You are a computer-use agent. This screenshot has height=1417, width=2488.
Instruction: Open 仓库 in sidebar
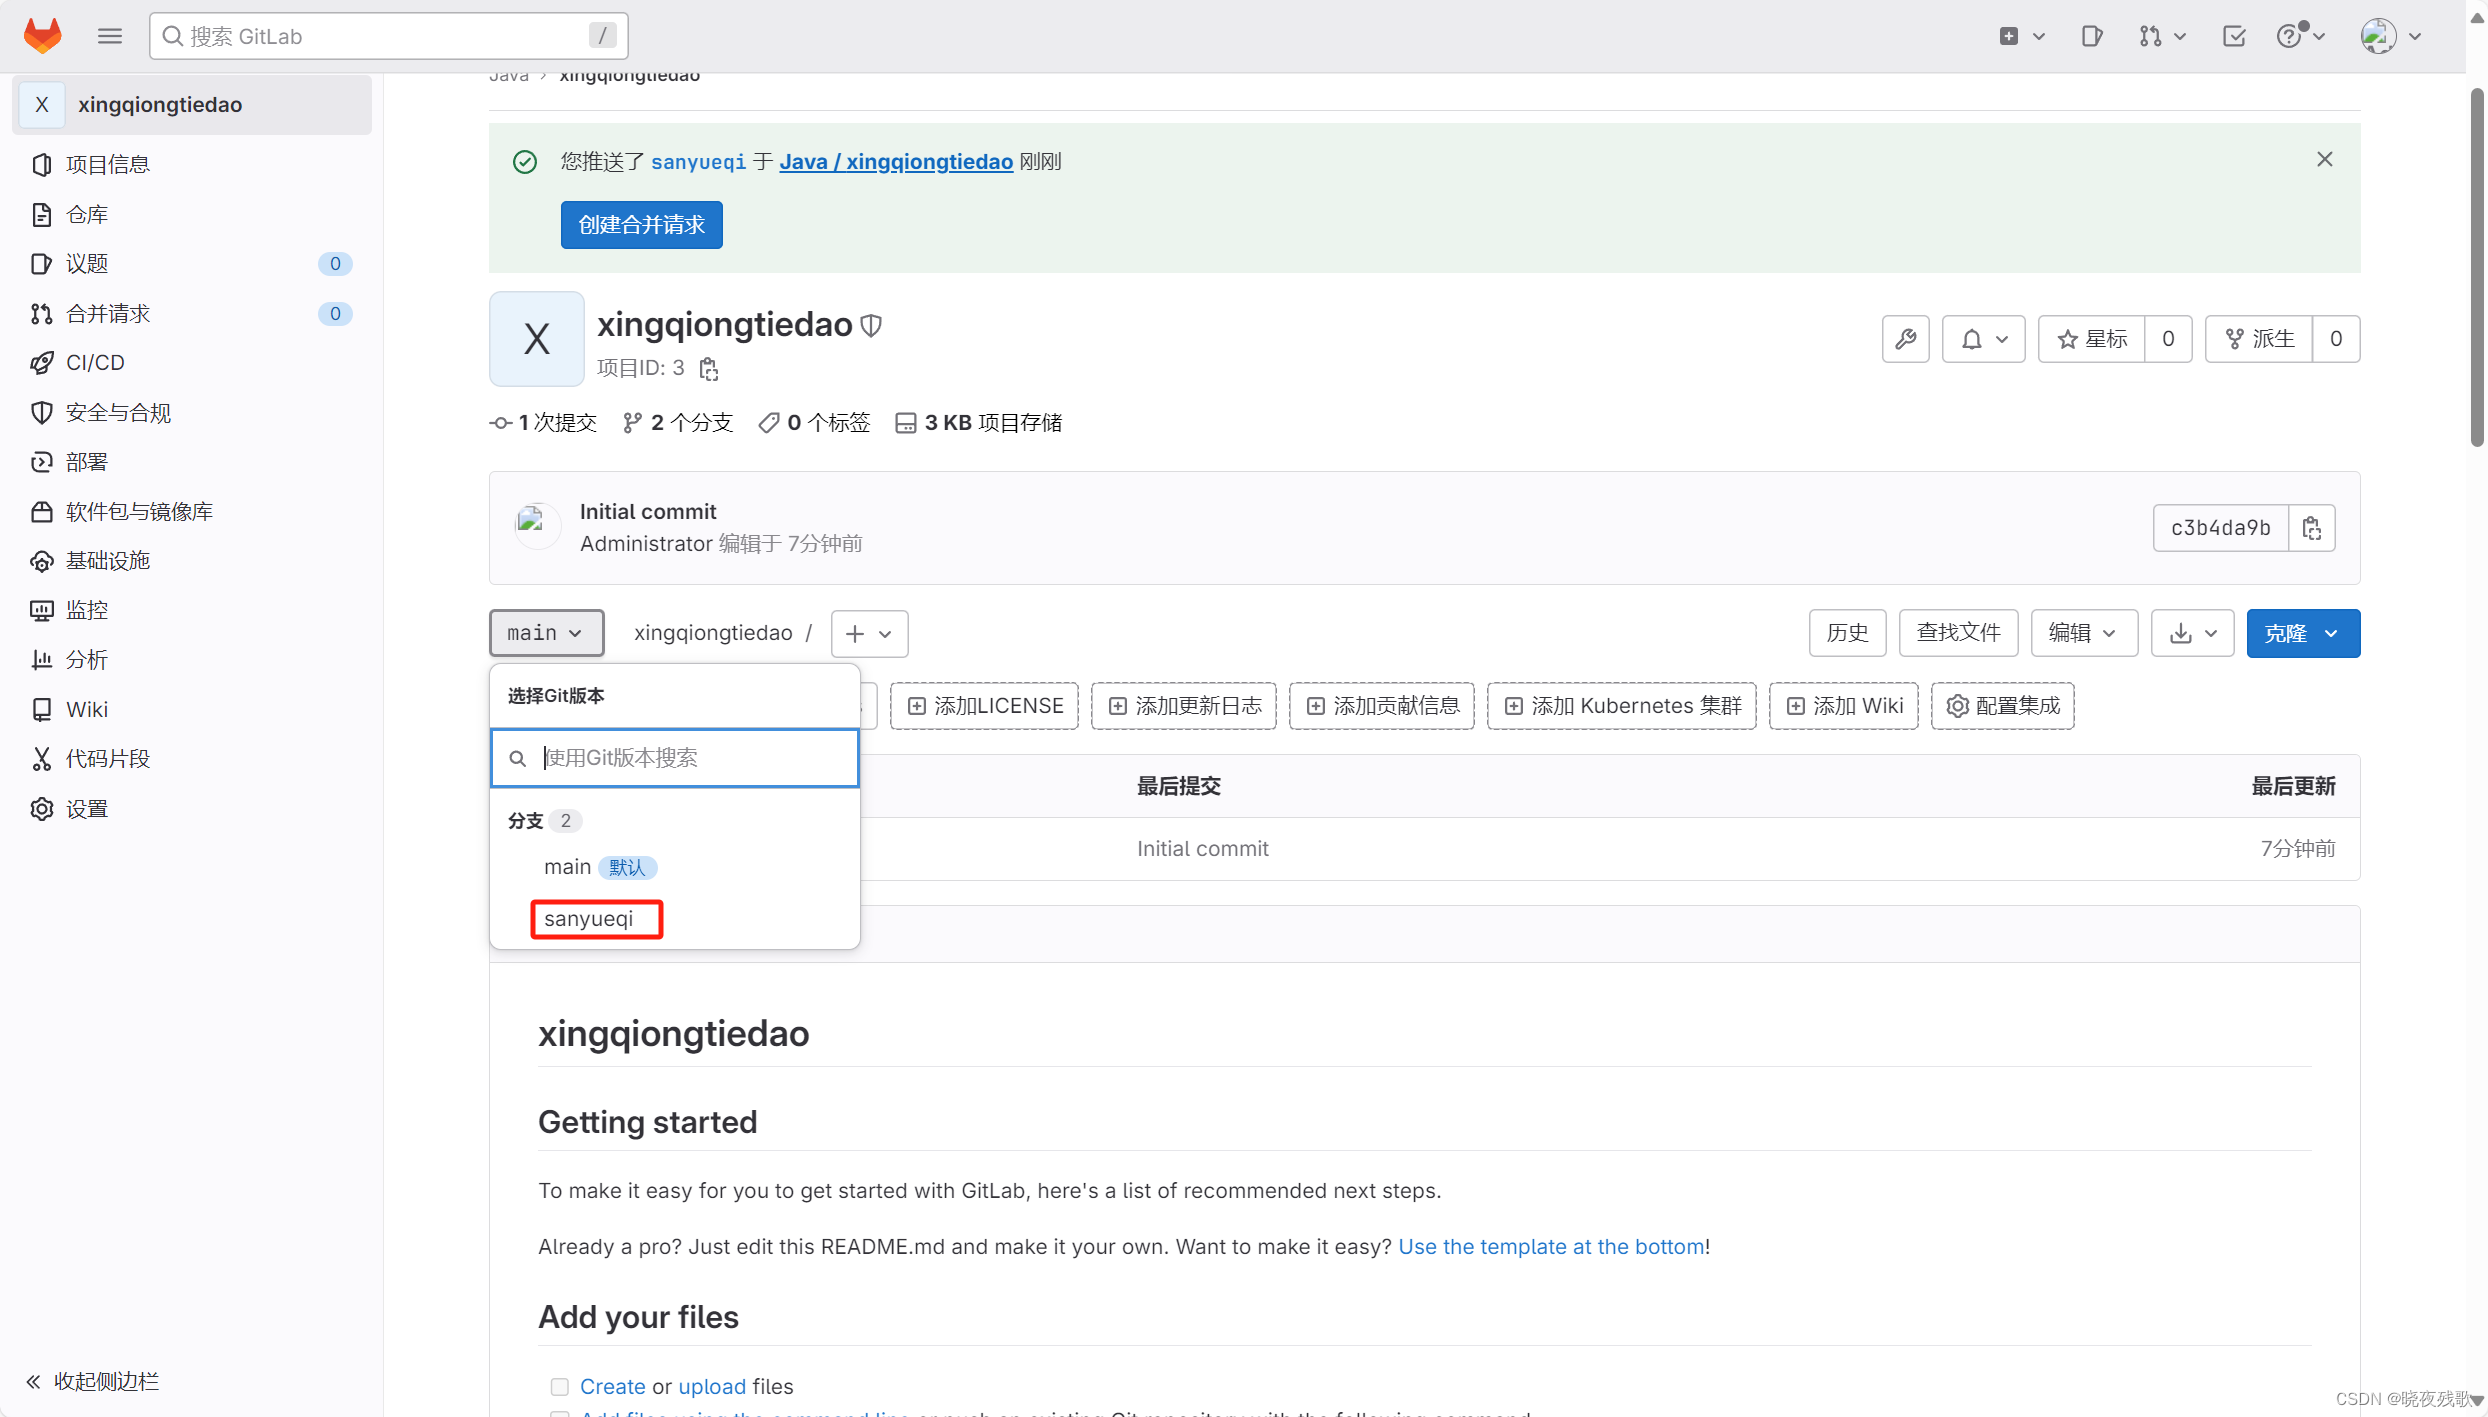click(x=192, y=214)
